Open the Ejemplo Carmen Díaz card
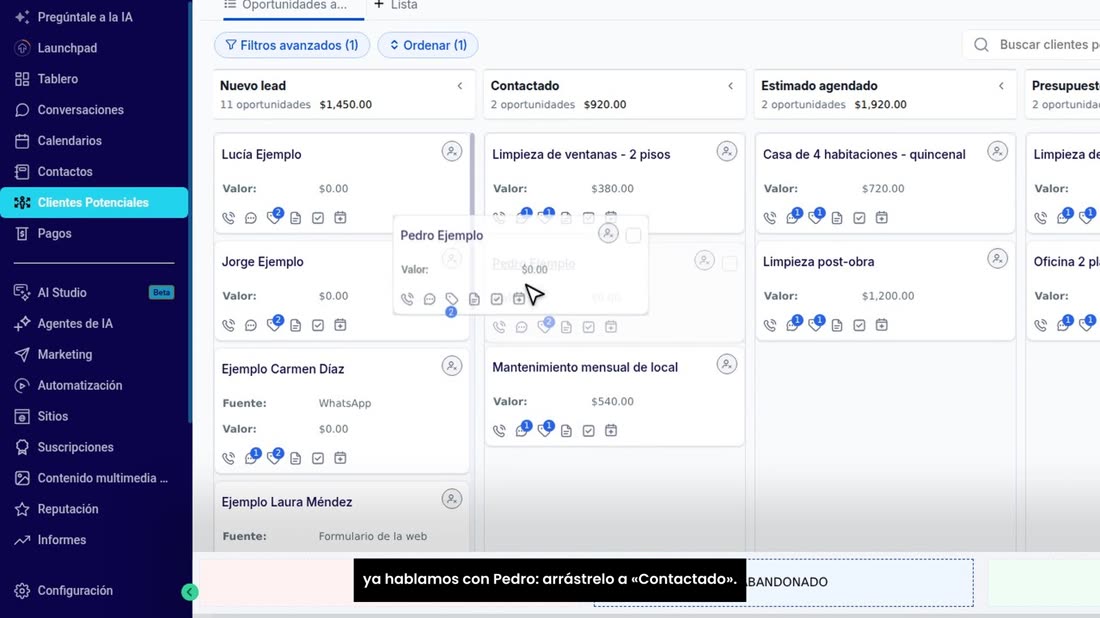Screen dimensions: 1100x618 pos(283,369)
